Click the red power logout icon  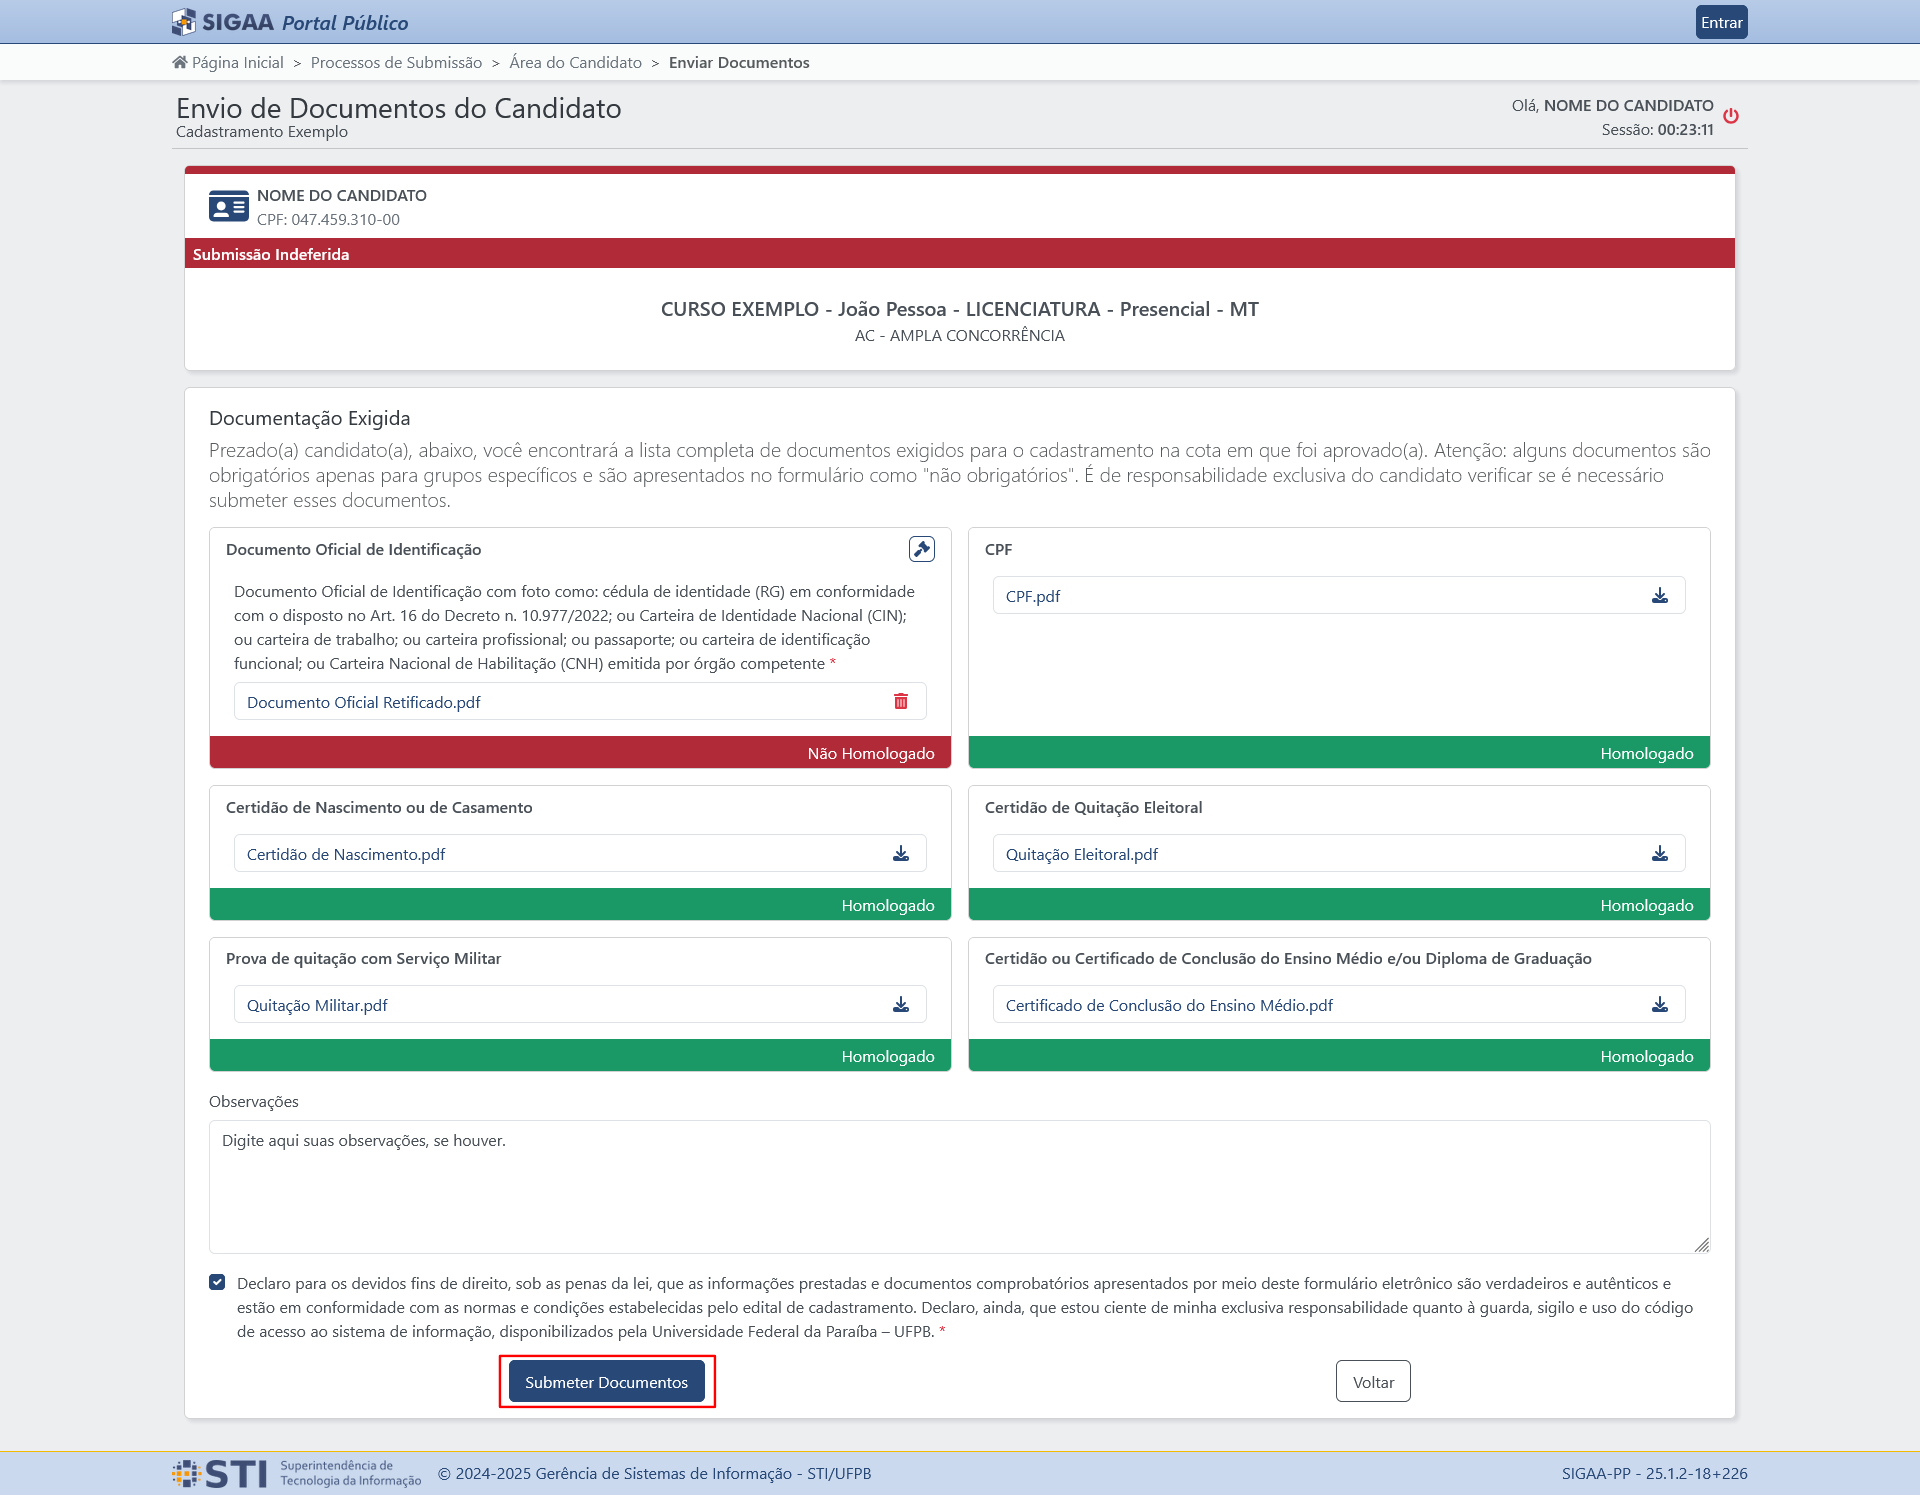[1731, 116]
